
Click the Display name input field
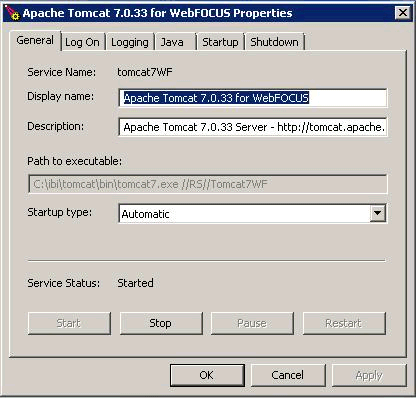253,98
